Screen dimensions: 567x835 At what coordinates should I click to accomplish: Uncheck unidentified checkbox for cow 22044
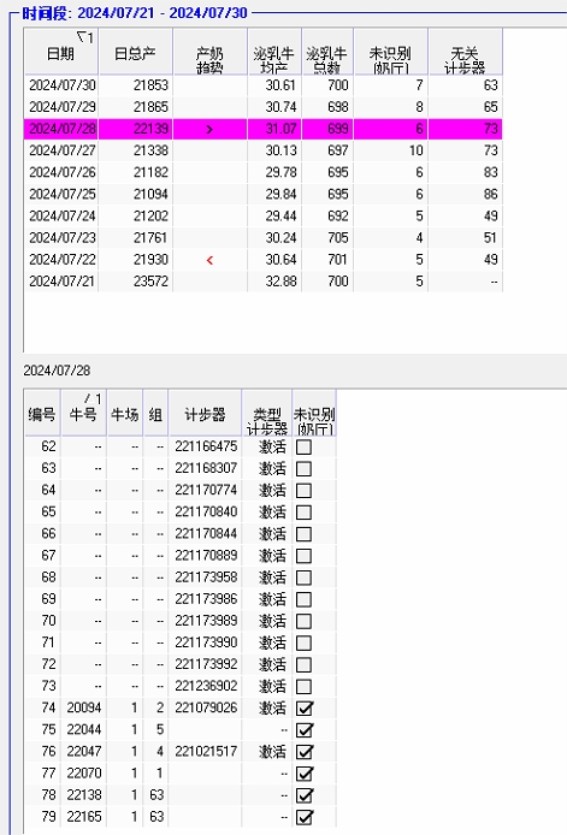(x=304, y=731)
